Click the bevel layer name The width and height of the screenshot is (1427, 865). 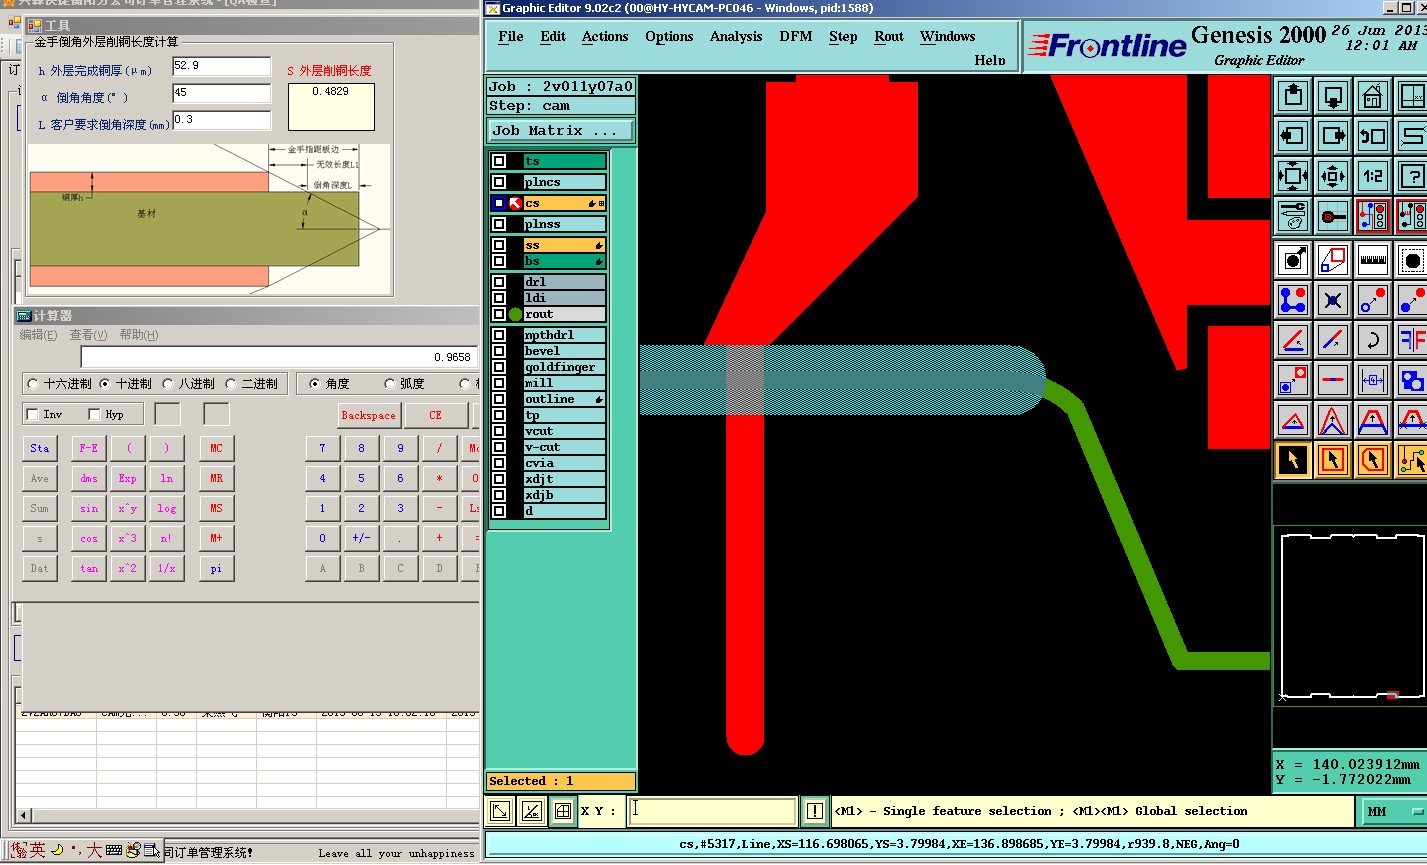564,351
